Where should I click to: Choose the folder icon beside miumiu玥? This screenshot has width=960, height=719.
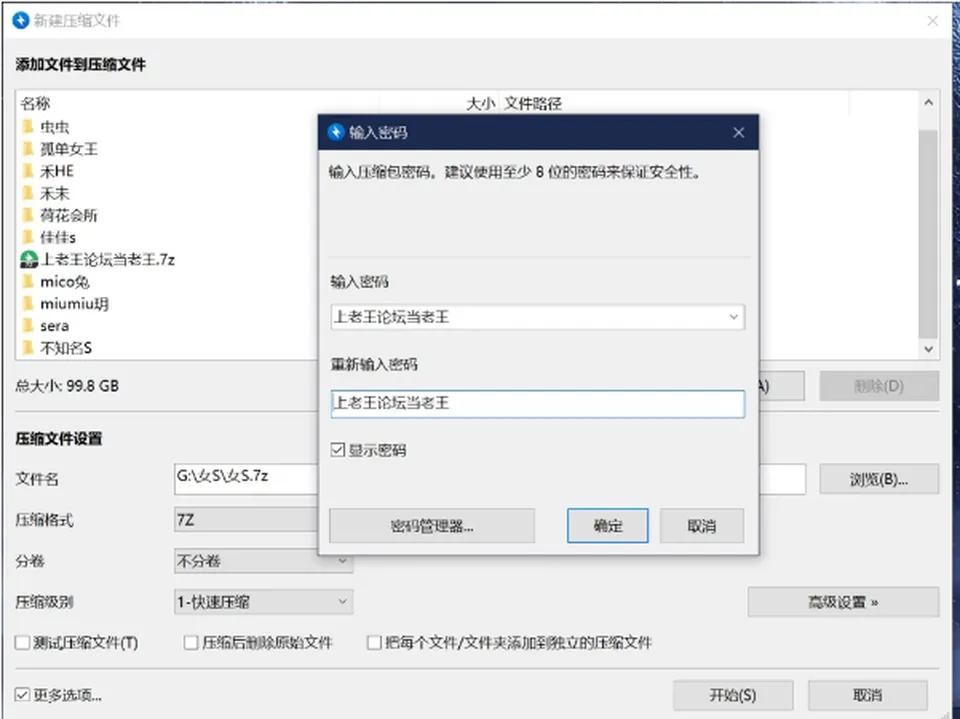tap(28, 304)
